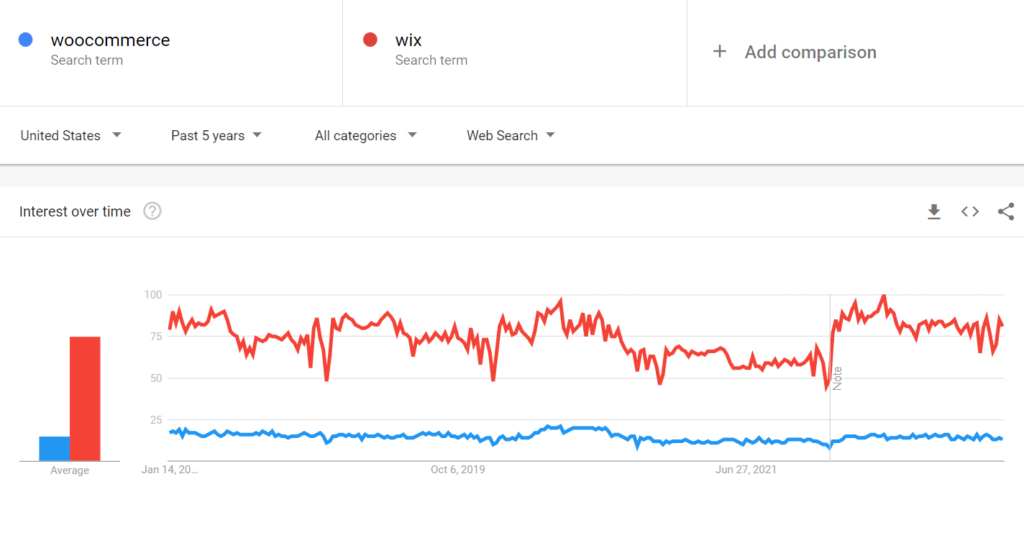Click the Note marker on the chart
The image size is (1024, 538).
pyautogui.click(x=837, y=379)
